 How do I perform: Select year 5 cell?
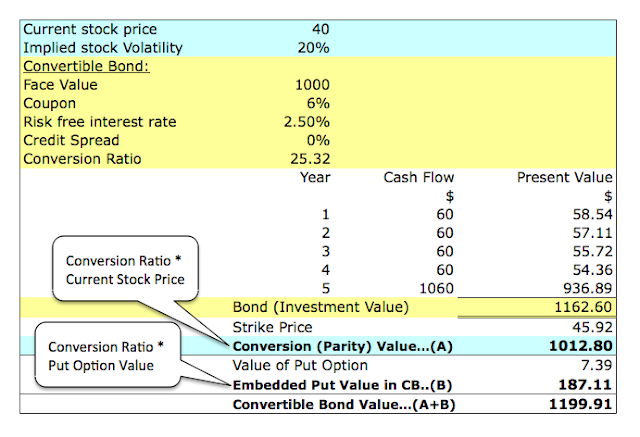(x=325, y=288)
